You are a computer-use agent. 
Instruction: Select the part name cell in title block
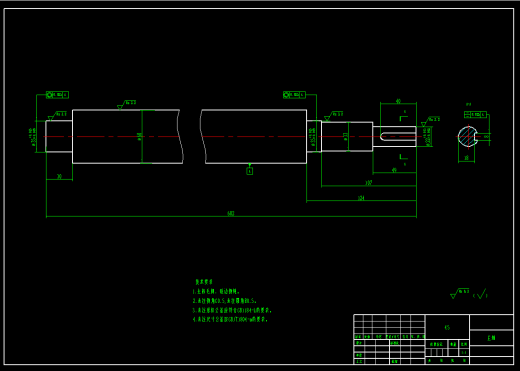point(491,338)
